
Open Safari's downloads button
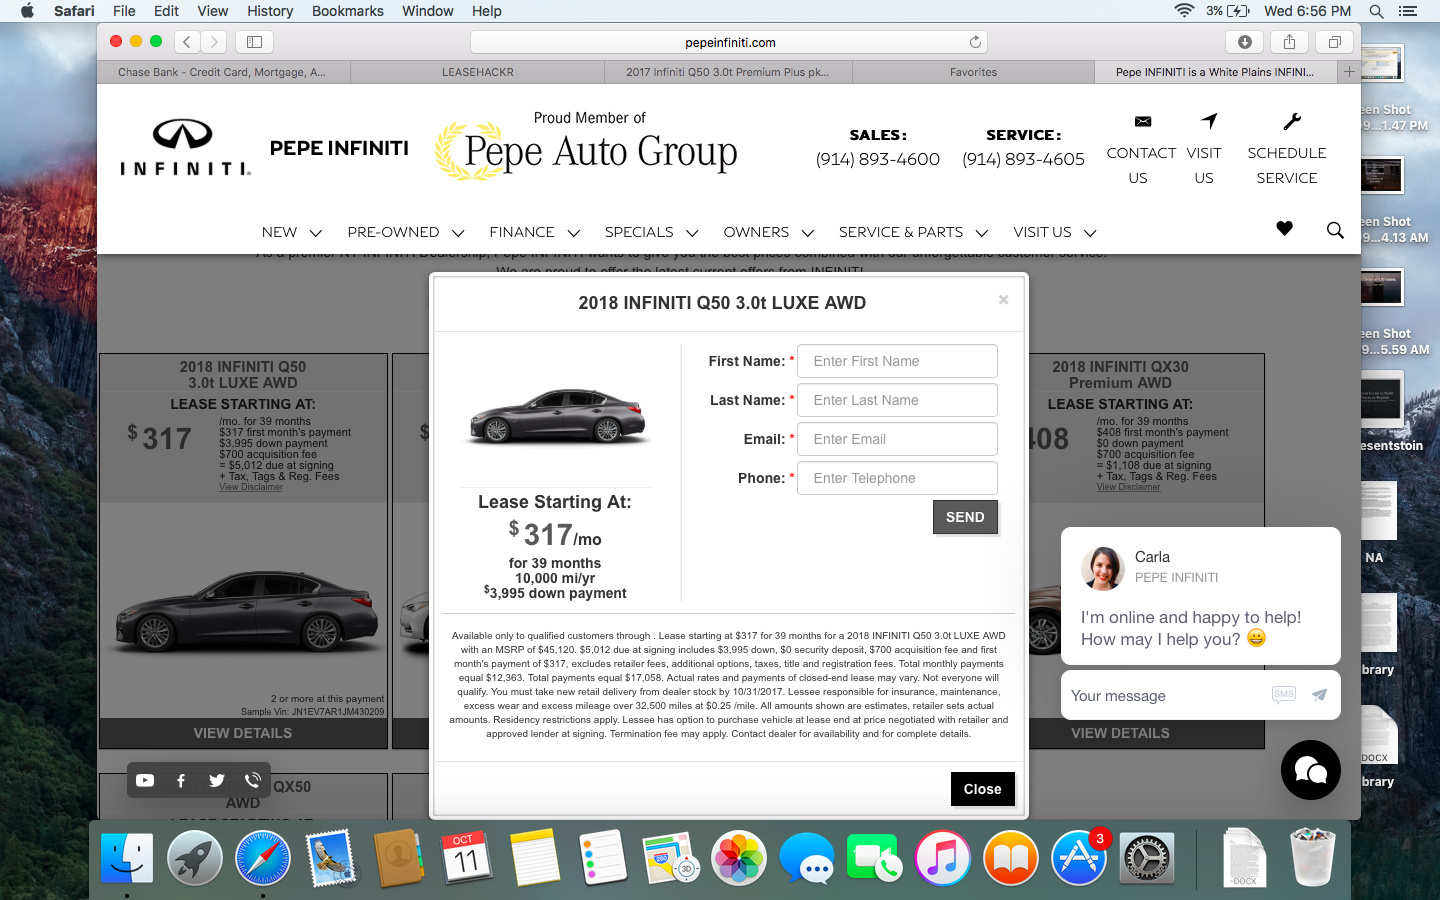[x=1245, y=42]
